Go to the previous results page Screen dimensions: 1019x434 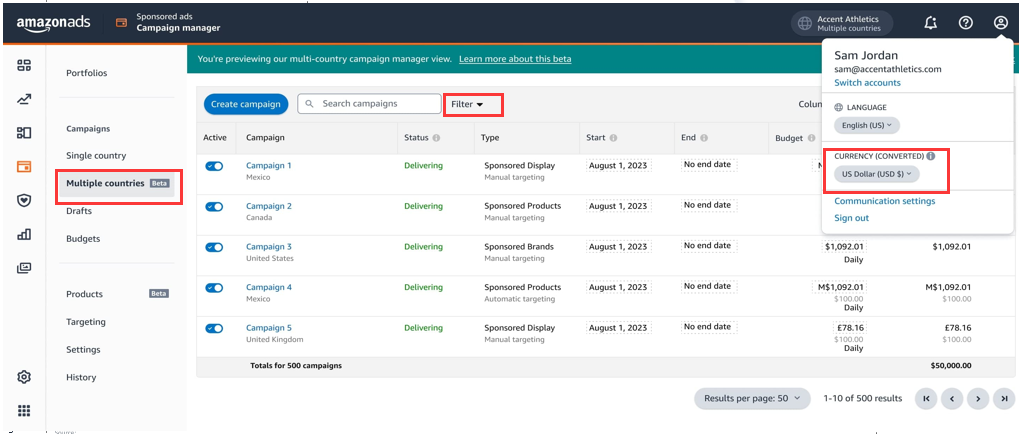tap(951, 398)
